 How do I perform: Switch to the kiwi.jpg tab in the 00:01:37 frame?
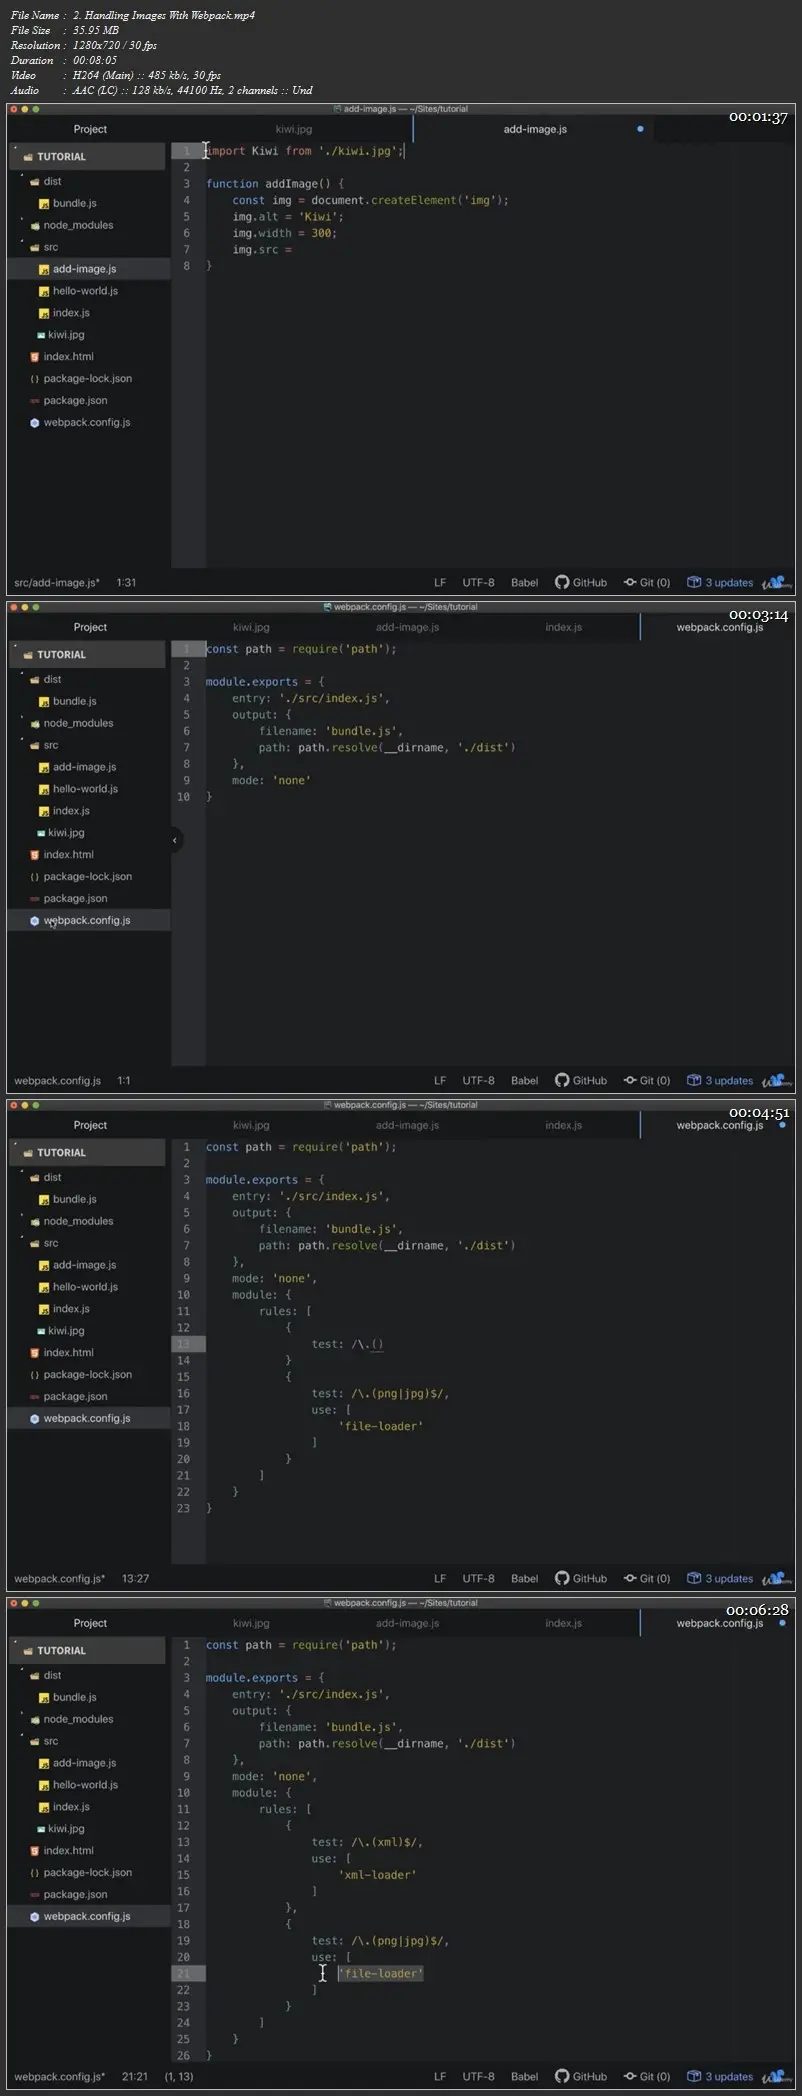click(294, 129)
